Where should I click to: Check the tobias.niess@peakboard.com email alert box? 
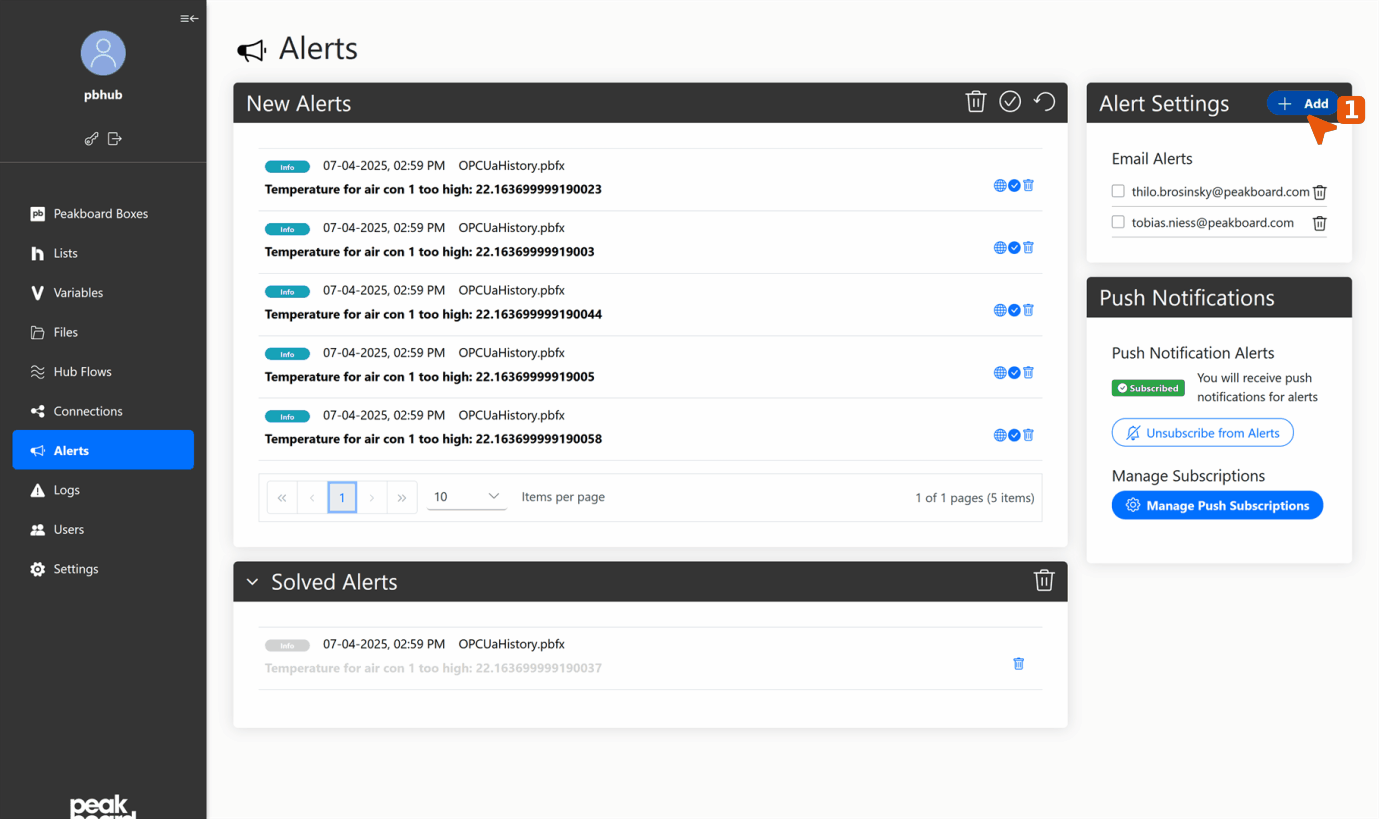[1117, 222]
